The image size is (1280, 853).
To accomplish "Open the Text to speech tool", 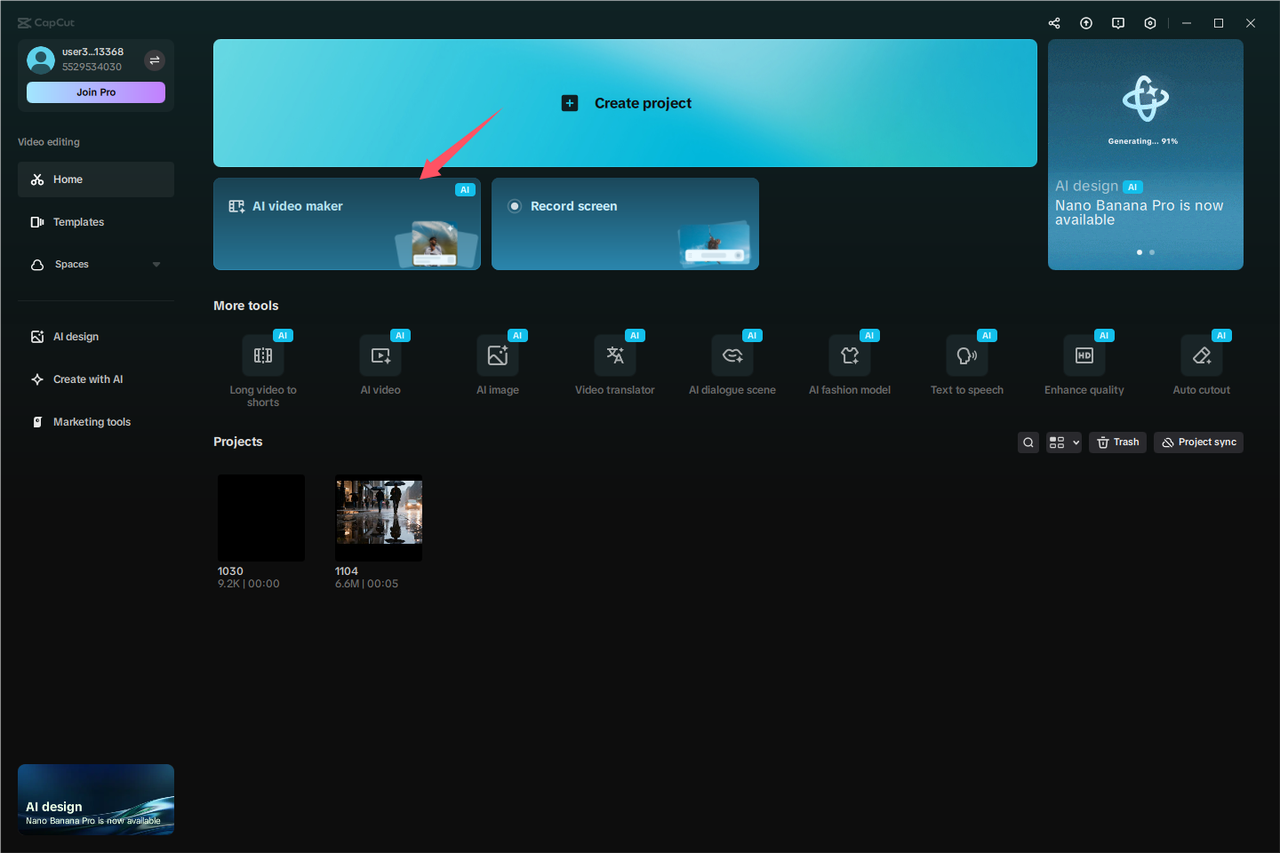I will point(967,360).
